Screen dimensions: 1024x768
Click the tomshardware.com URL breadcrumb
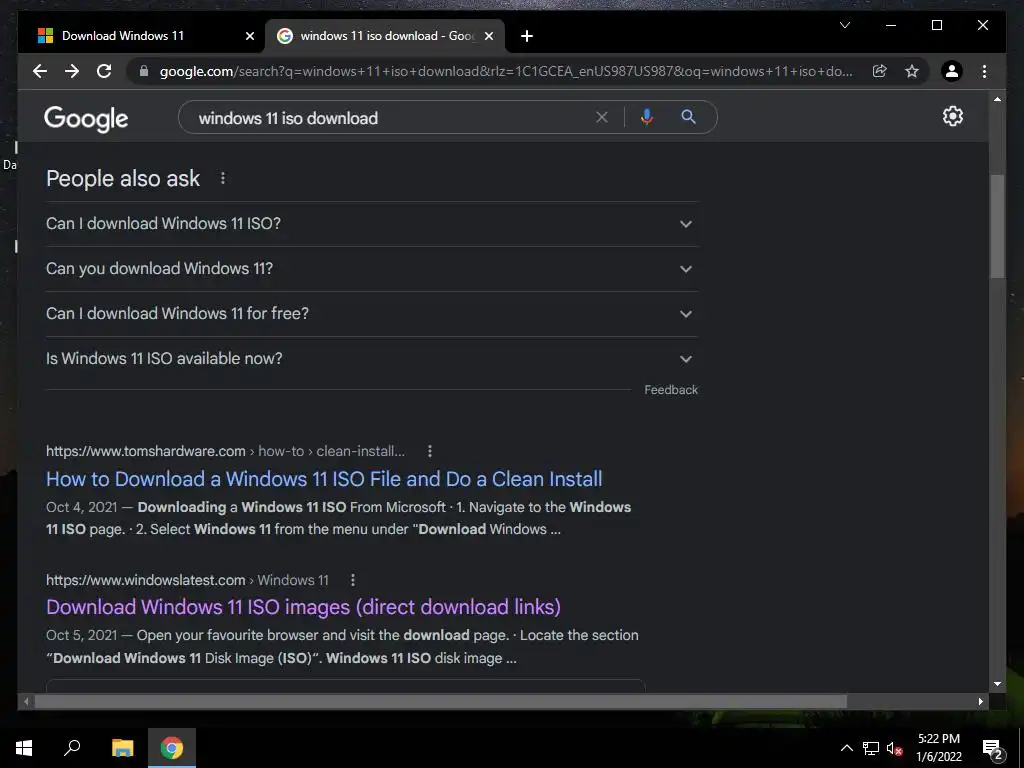click(x=225, y=451)
